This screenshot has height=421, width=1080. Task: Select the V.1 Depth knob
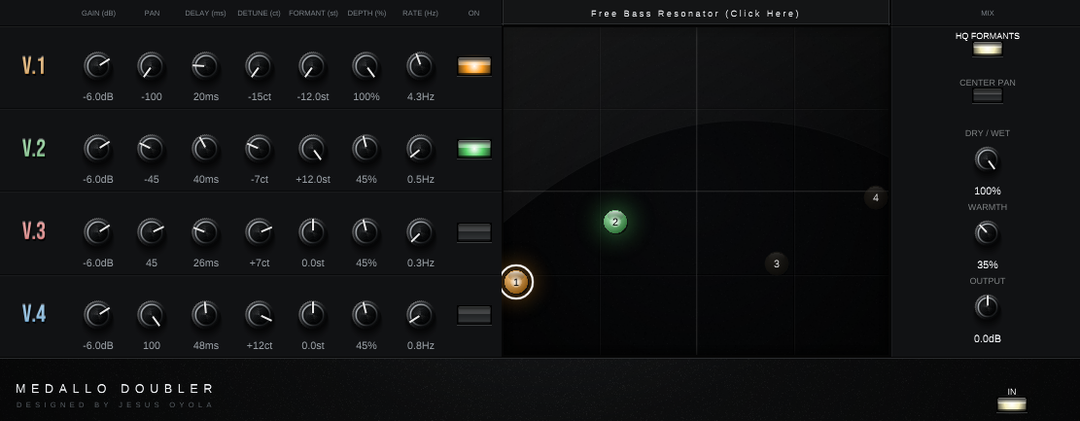[366, 66]
